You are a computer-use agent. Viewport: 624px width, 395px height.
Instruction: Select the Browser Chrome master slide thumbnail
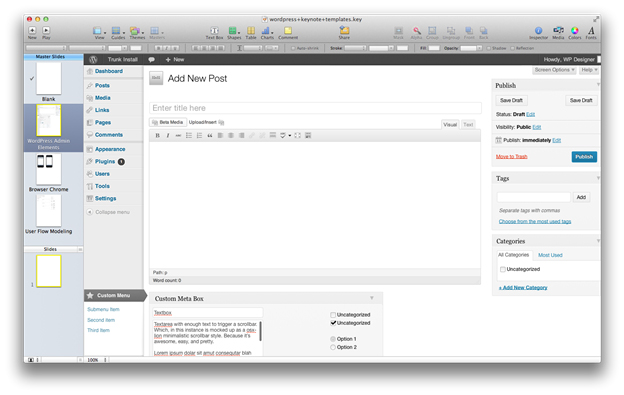49,169
